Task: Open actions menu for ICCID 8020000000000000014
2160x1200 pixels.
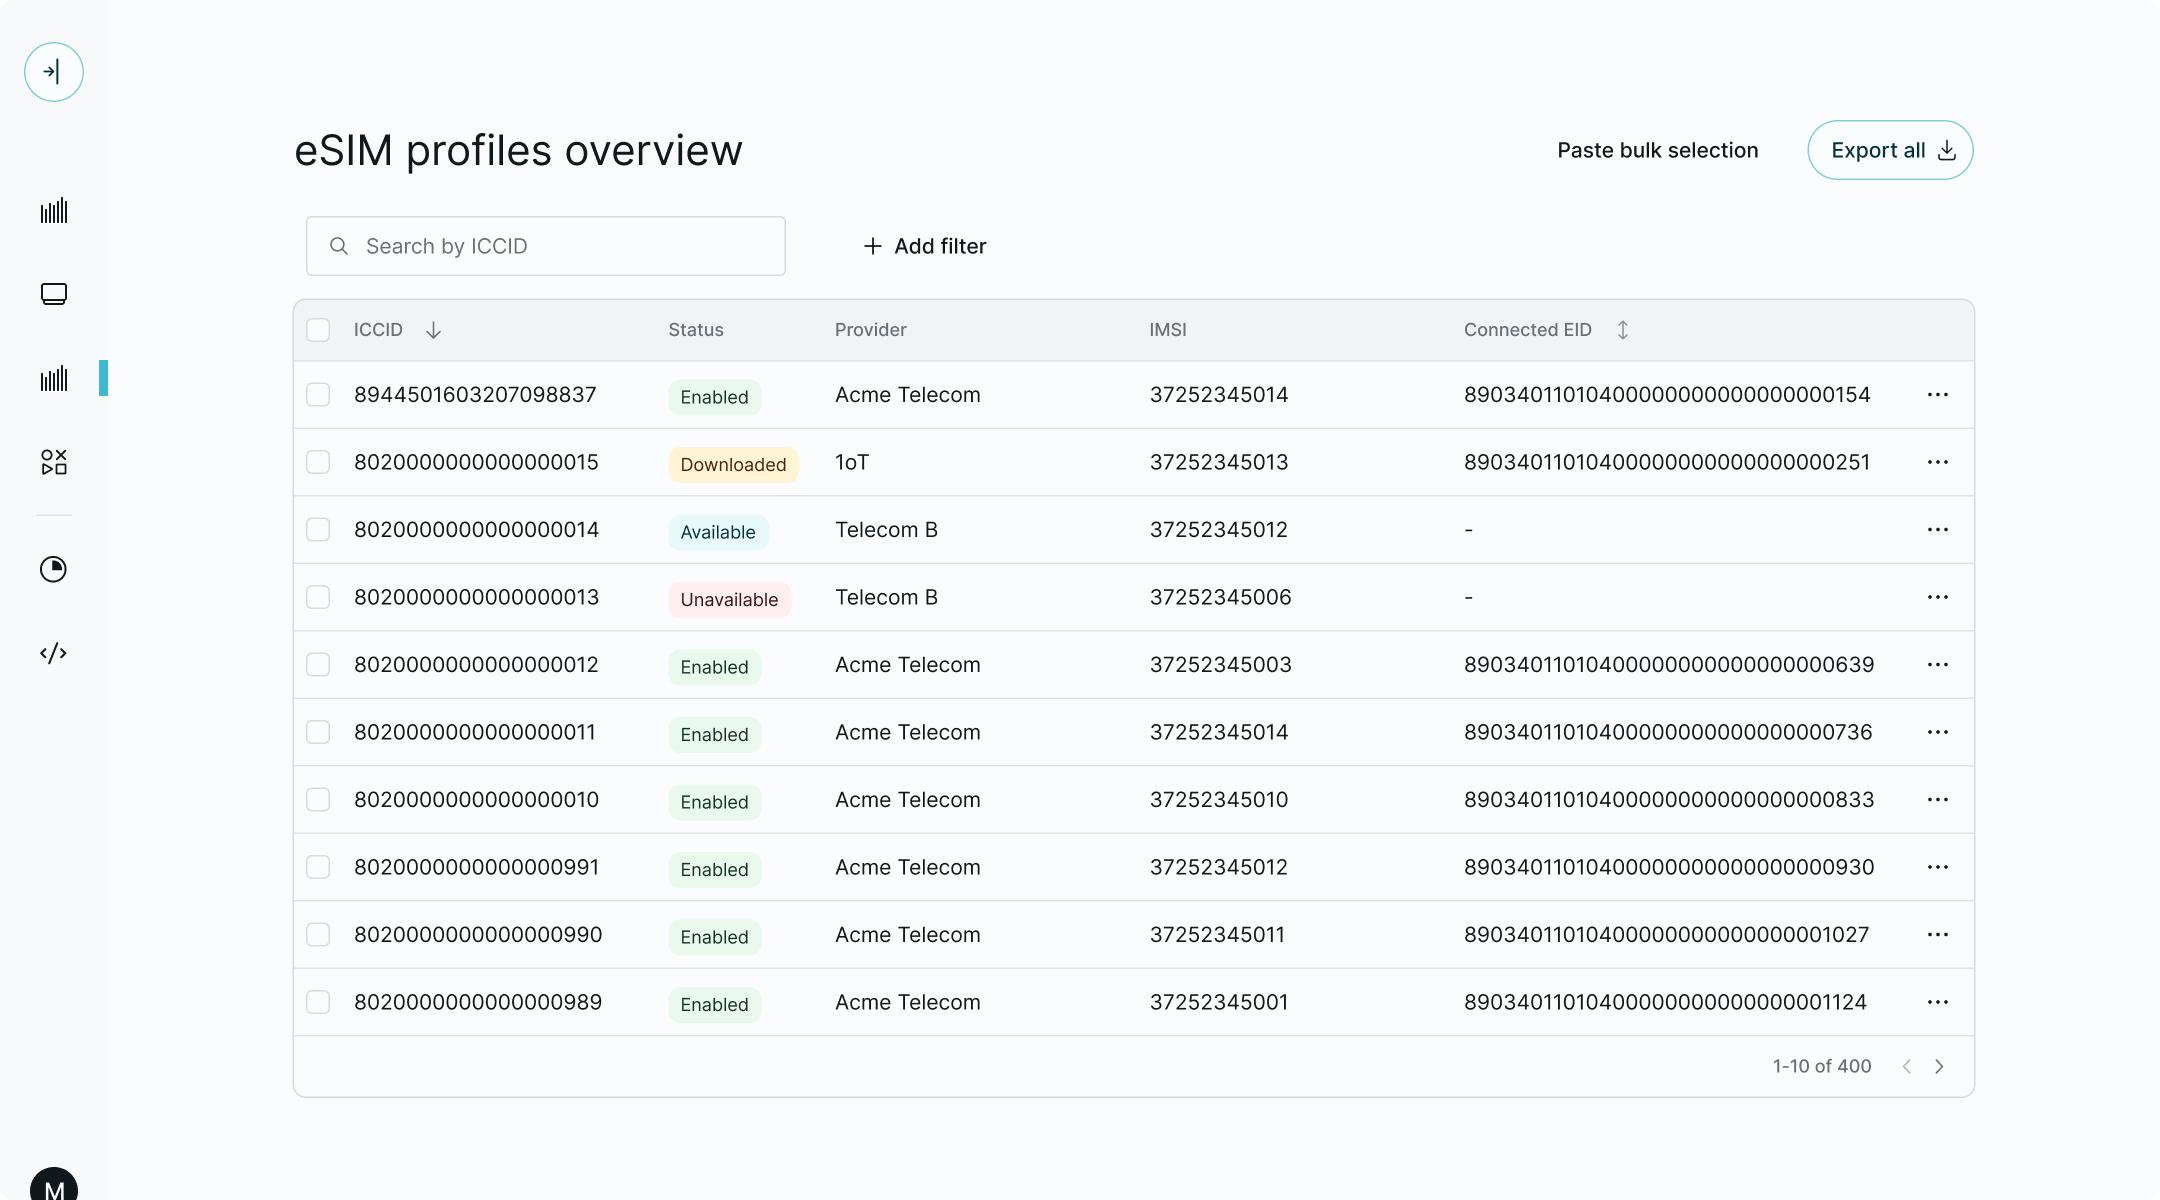Action: coord(1938,530)
